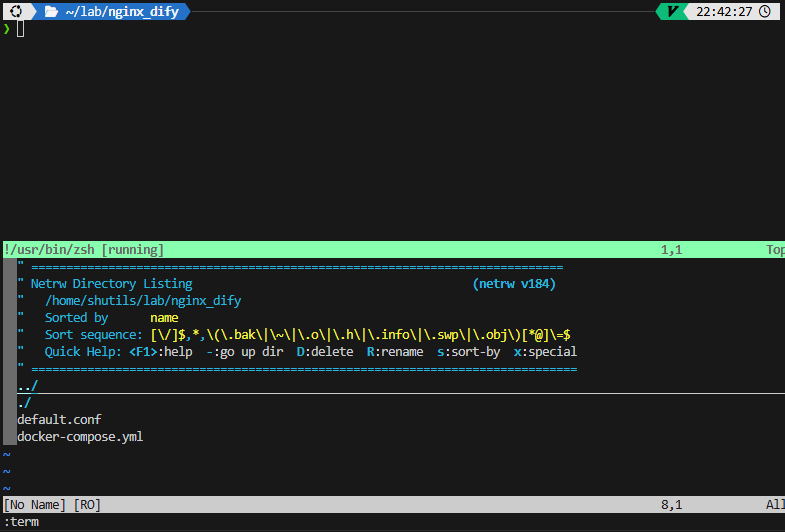Click the <F1>:help hint in Quick Help
The image size is (785, 532).
tap(160, 352)
